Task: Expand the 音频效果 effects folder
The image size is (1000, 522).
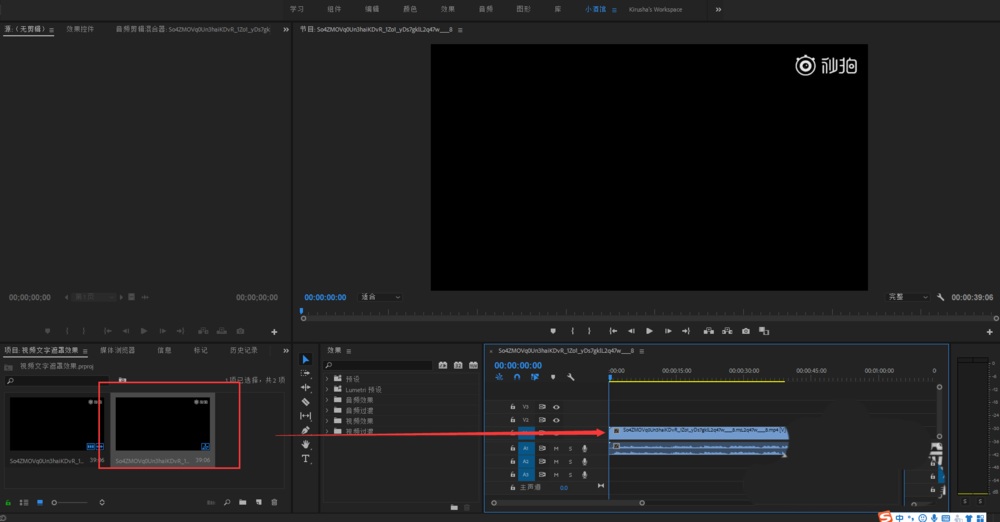Action: (x=327, y=400)
